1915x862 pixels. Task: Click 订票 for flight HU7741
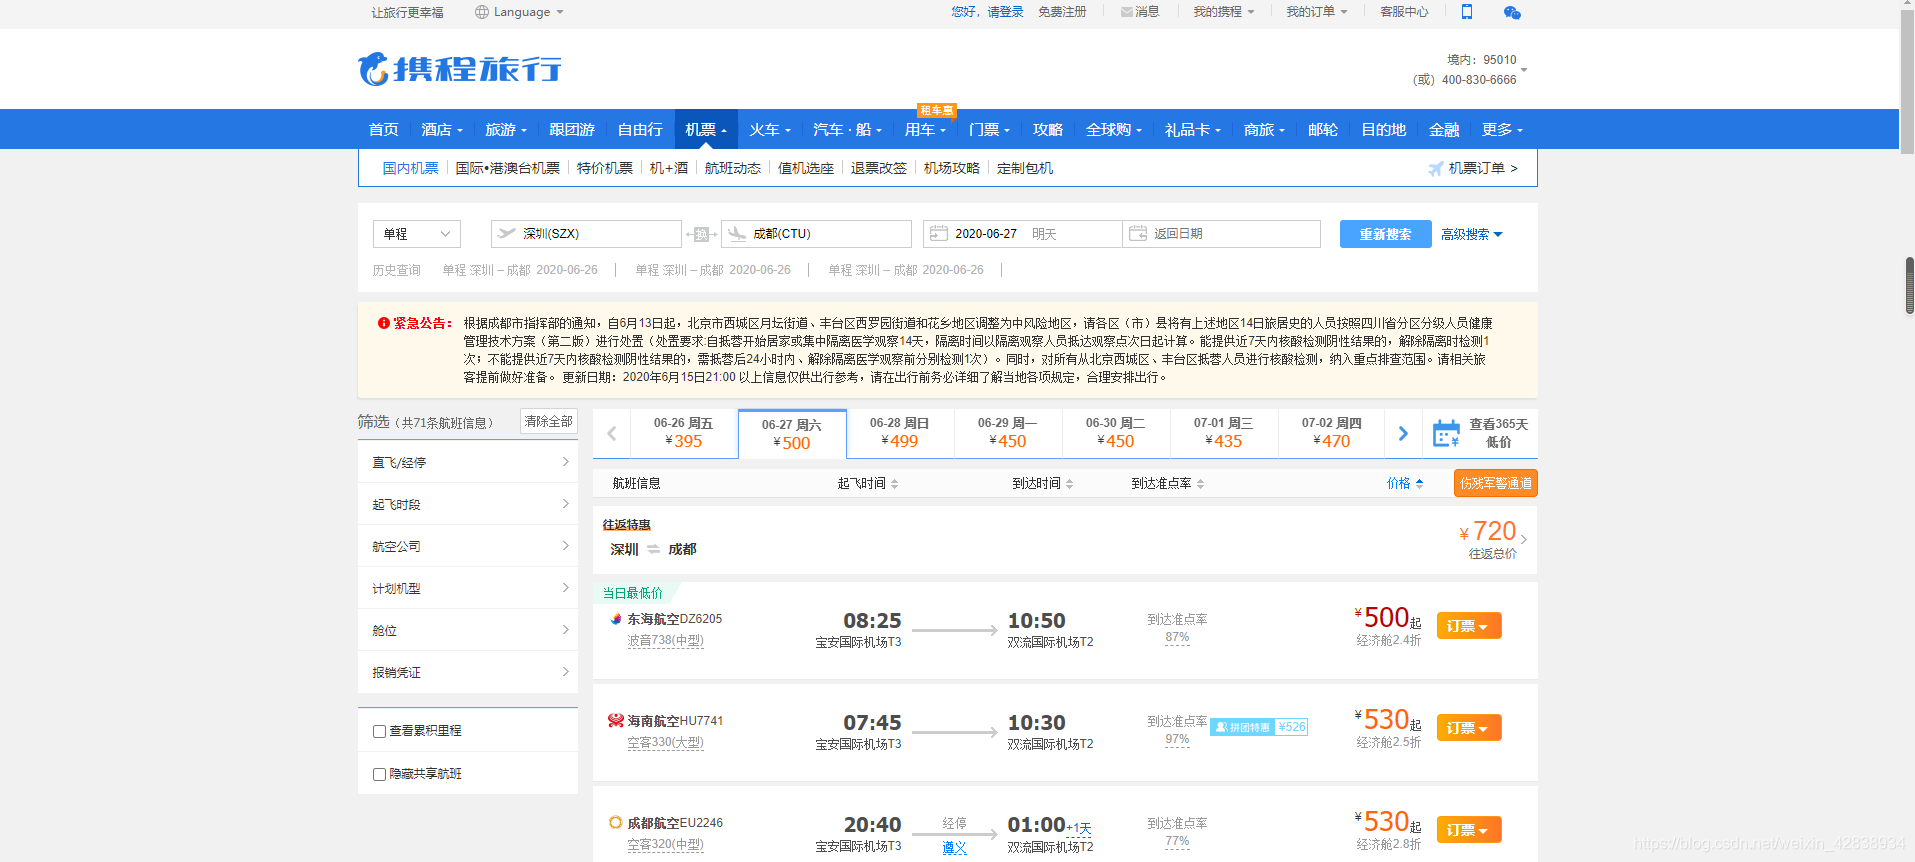click(1469, 728)
